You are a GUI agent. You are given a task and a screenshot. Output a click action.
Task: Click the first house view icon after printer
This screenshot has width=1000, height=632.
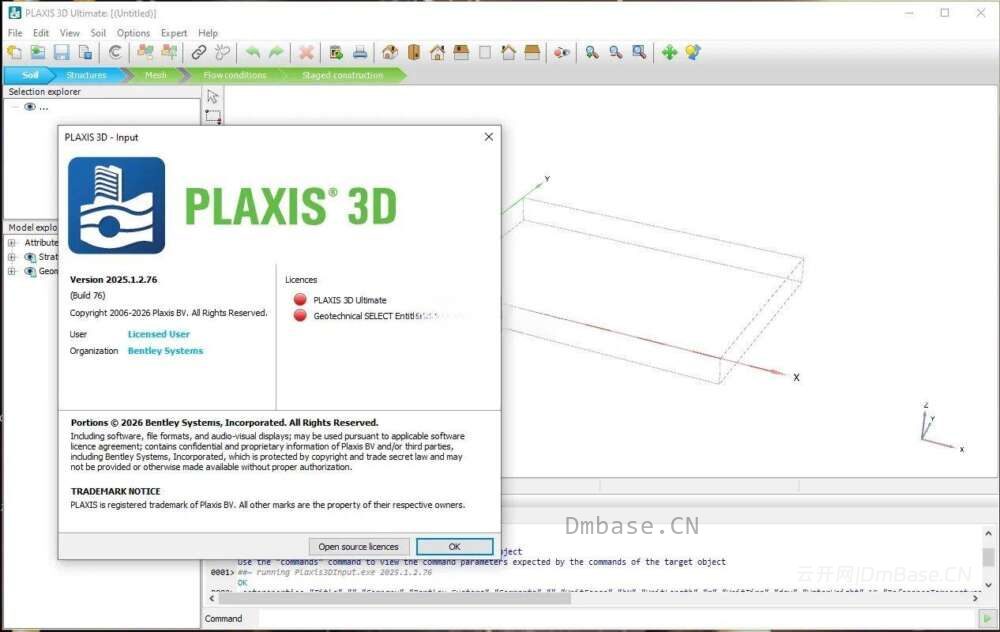390,52
